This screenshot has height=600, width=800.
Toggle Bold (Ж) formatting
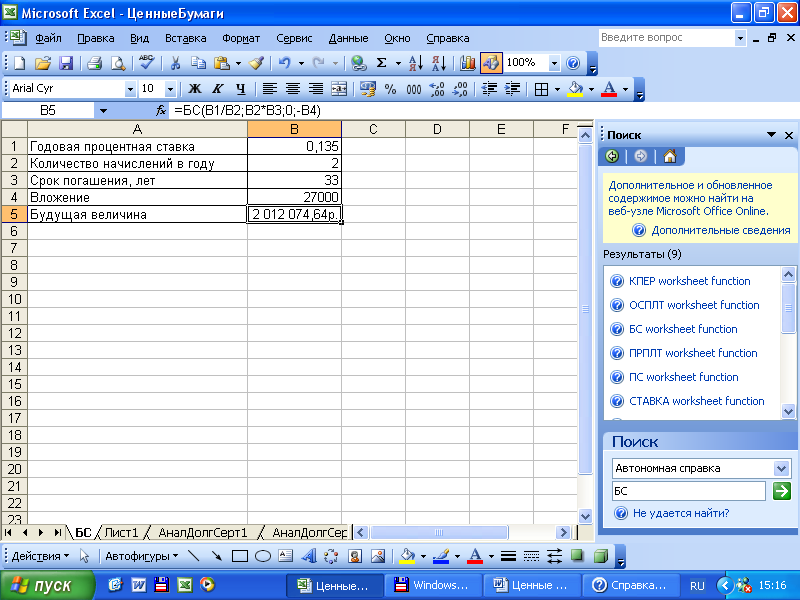[x=194, y=89]
